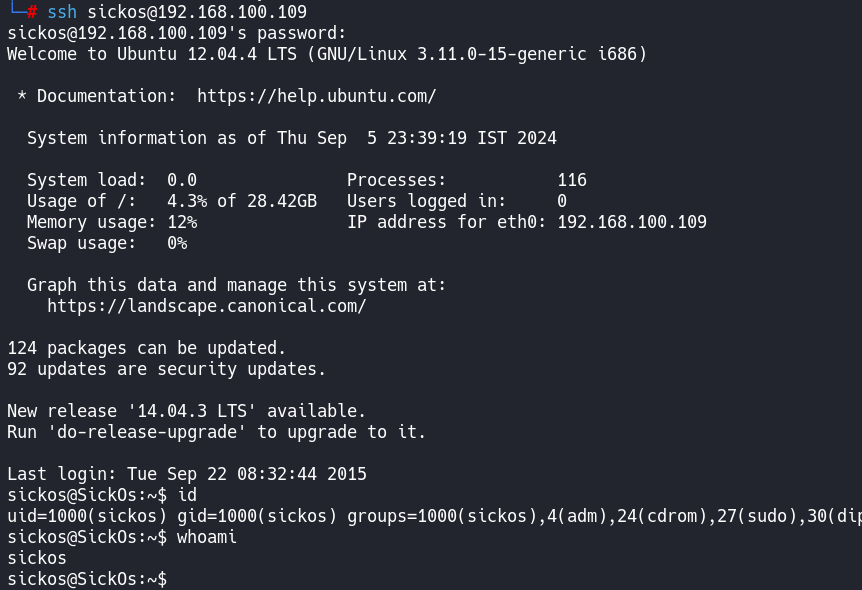Open the help.ubuntu.com documentation link
The width and height of the screenshot is (862, 590).
pyautogui.click(x=316, y=96)
